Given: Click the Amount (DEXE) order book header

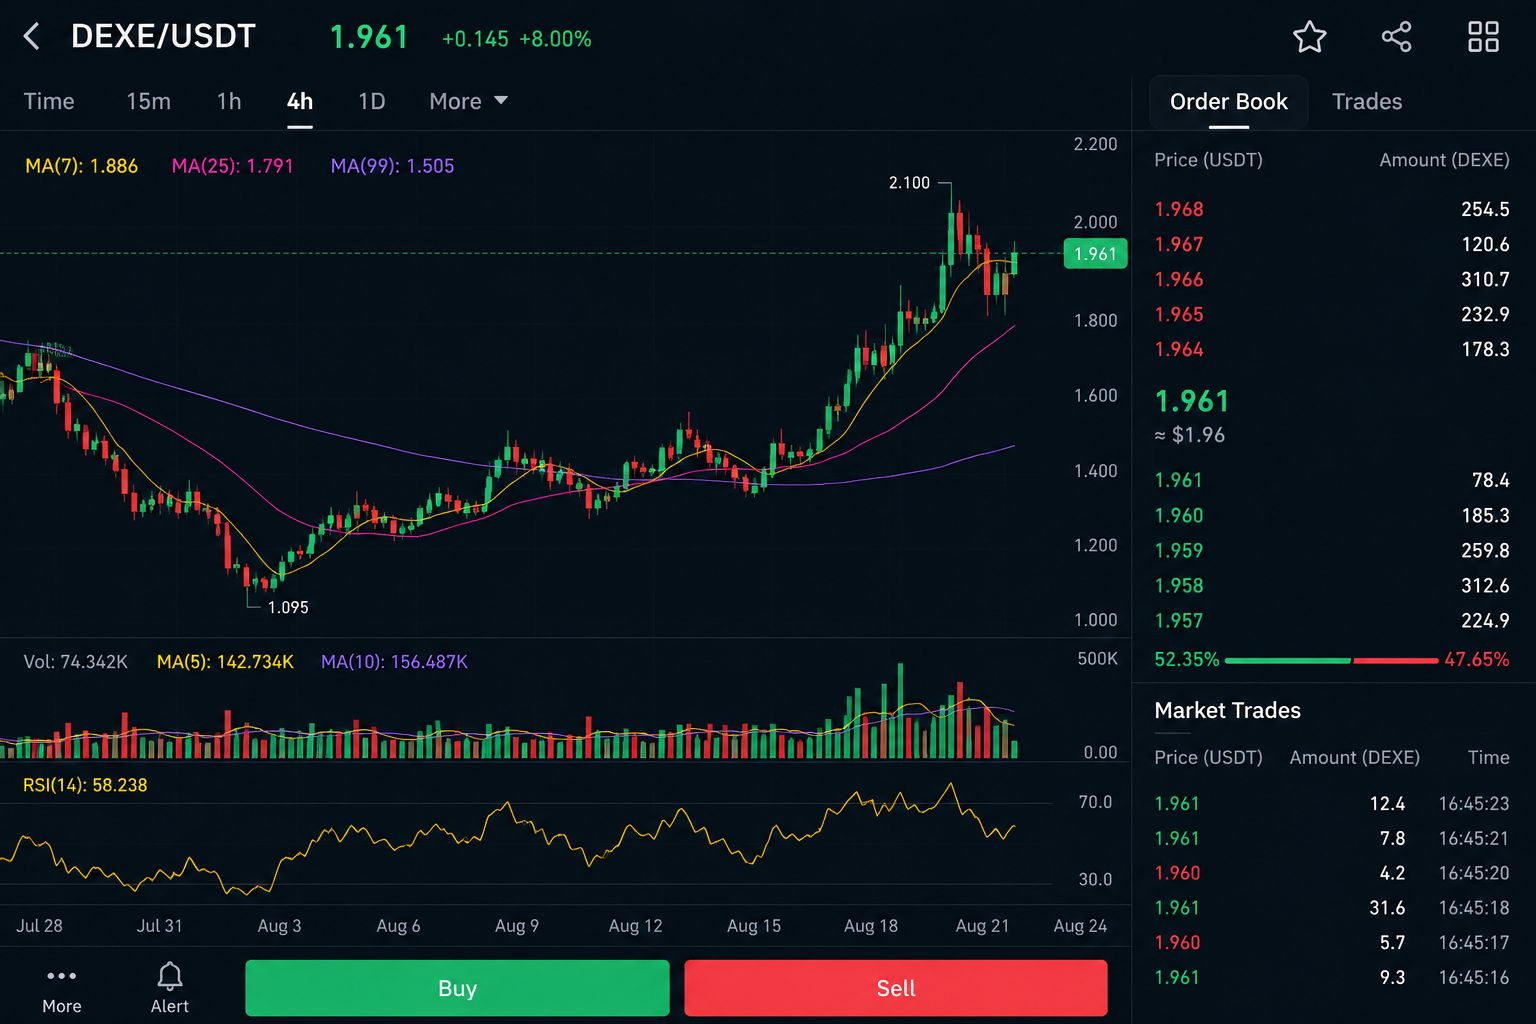Looking at the screenshot, I should pos(1444,160).
